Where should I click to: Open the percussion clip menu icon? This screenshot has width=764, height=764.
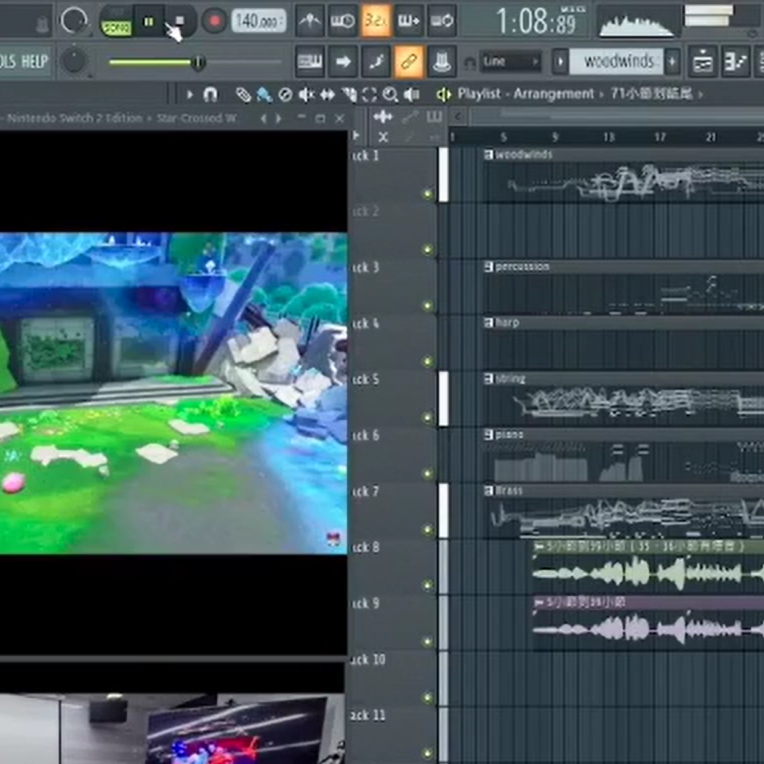pyautogui.click(x=488, y=267)
